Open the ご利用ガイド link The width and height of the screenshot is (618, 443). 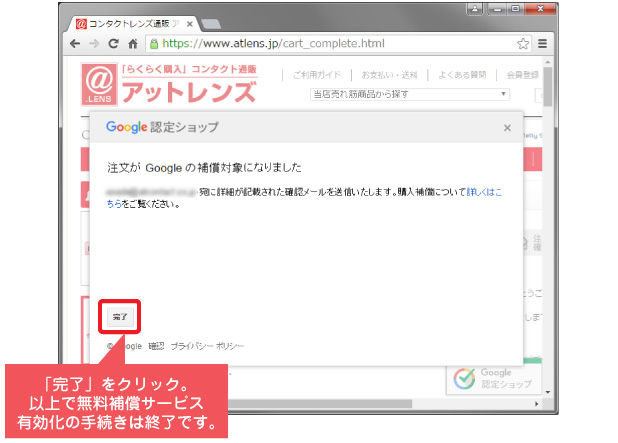(x=316, y=75)
